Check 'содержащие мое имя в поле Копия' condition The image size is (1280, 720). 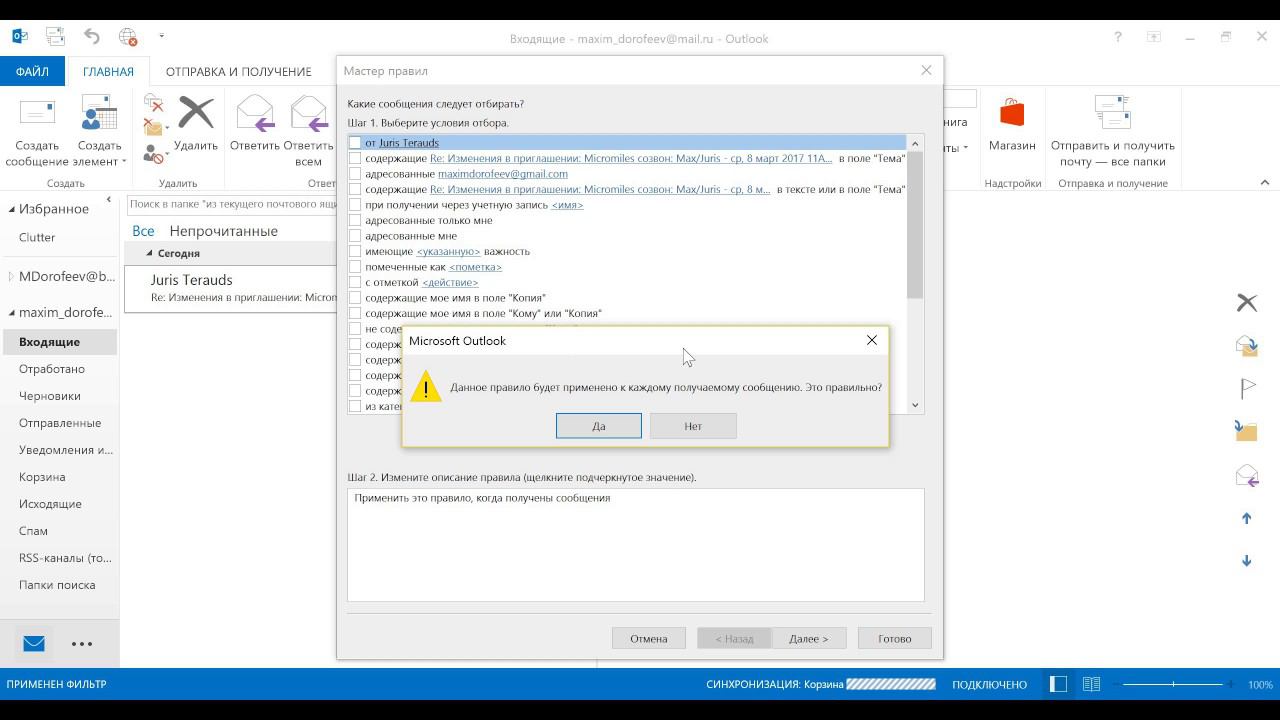[x=355, y=298]
